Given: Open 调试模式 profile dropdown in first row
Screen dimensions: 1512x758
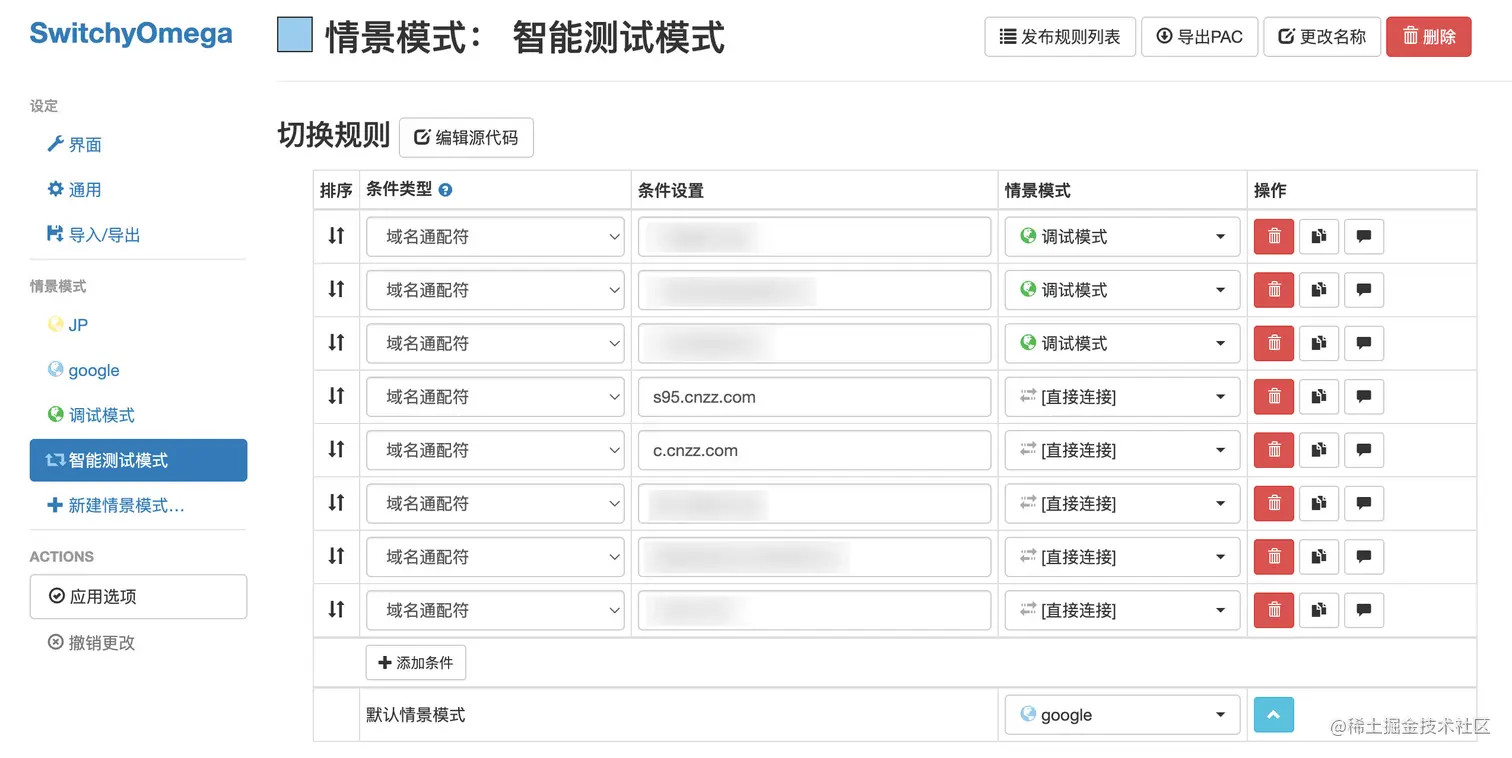Looking at the screenshot, I should (x=1122, y=237).
